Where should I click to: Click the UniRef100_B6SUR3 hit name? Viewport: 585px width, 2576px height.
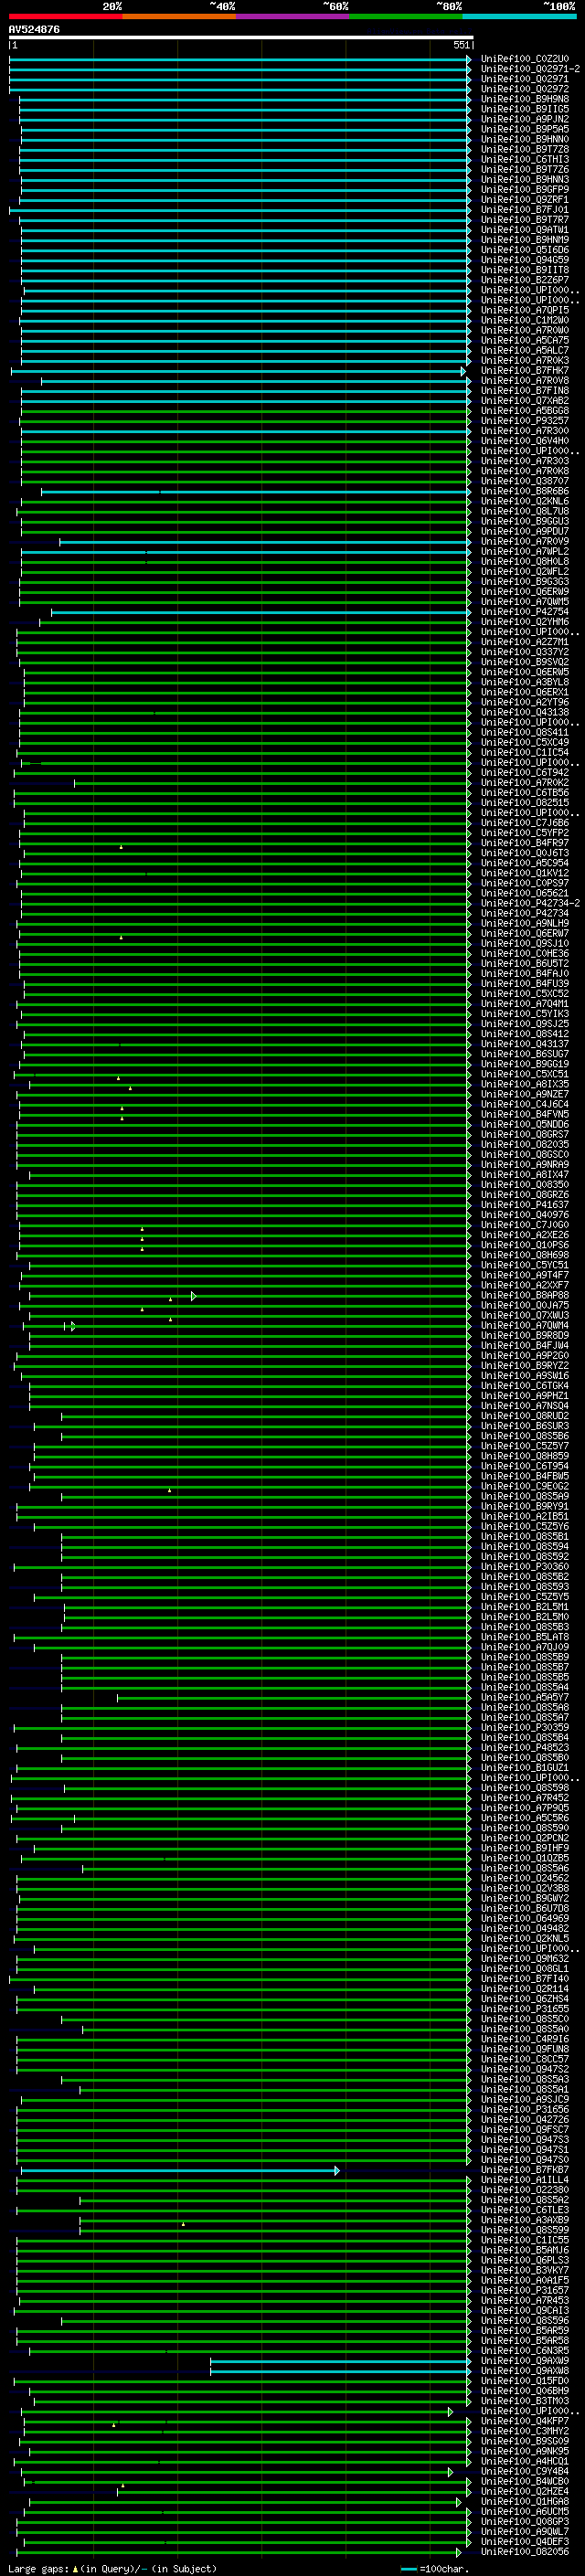pyautogui.click(x=524, y=1426)
